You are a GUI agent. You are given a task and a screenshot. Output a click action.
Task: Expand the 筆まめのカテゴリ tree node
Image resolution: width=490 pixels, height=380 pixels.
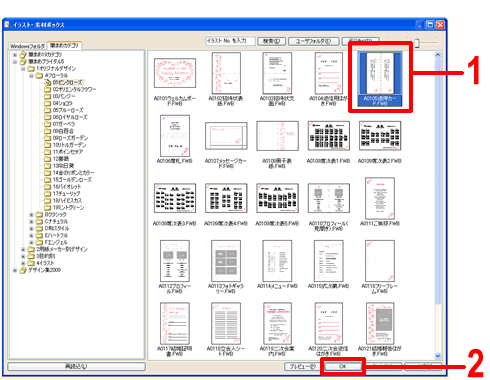pyautogui.click(x=15, y=55)
